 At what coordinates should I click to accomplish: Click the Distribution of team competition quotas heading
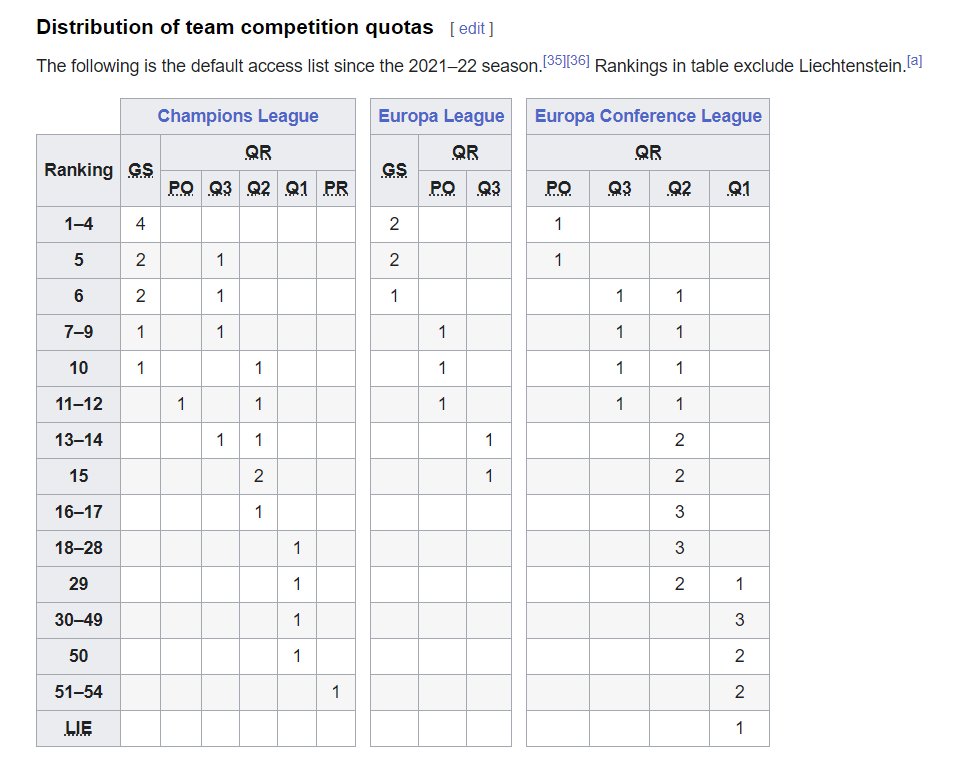(x=234, y=27)
